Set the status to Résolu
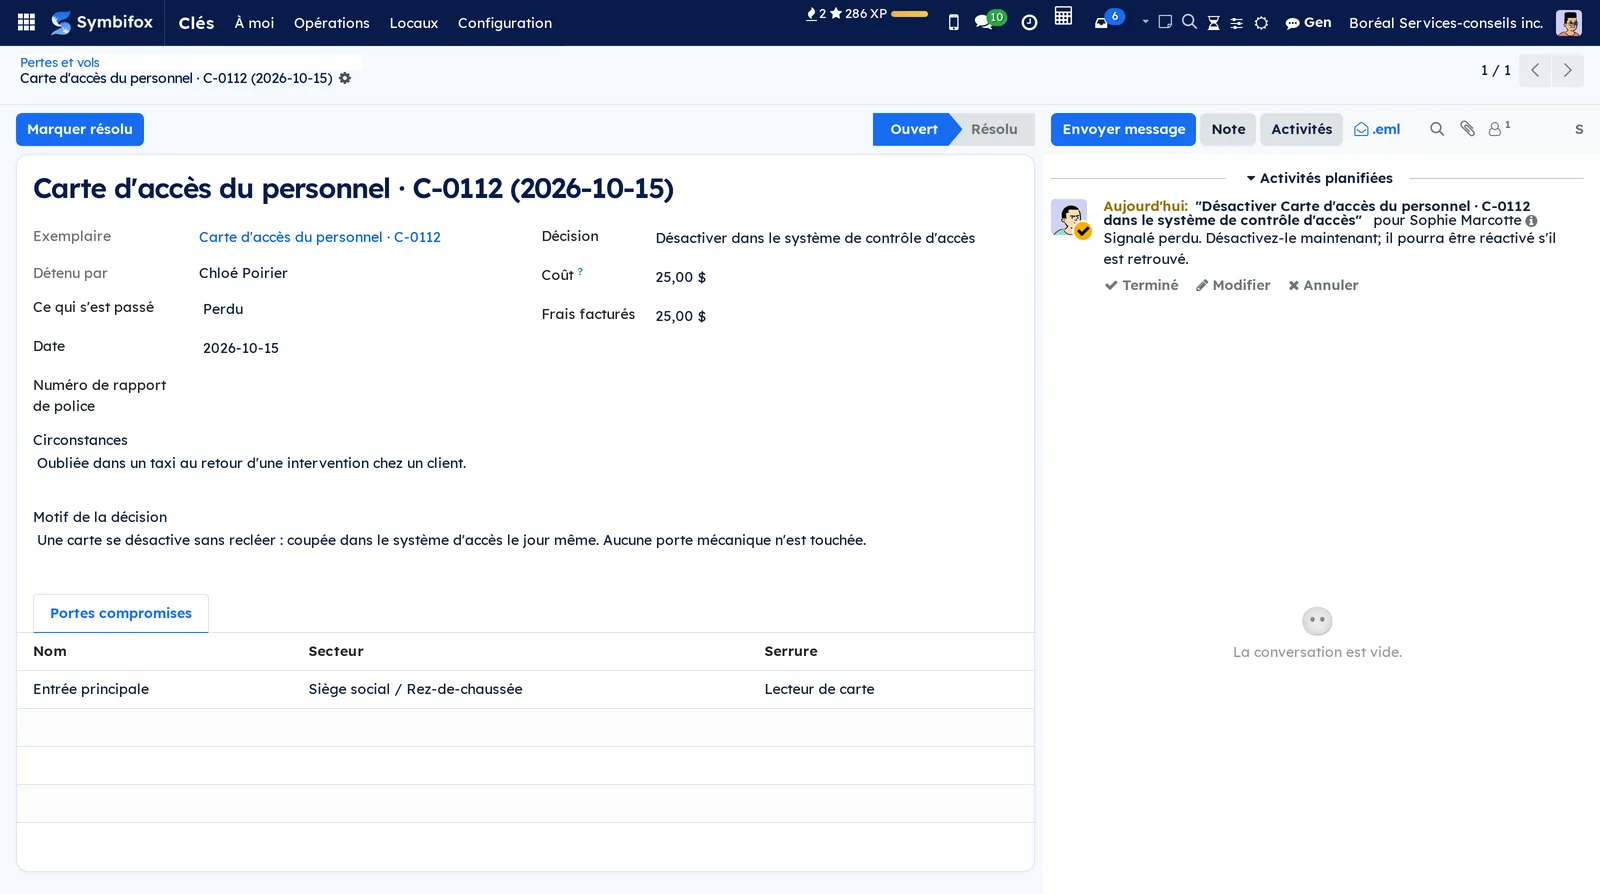 (994, 129)
